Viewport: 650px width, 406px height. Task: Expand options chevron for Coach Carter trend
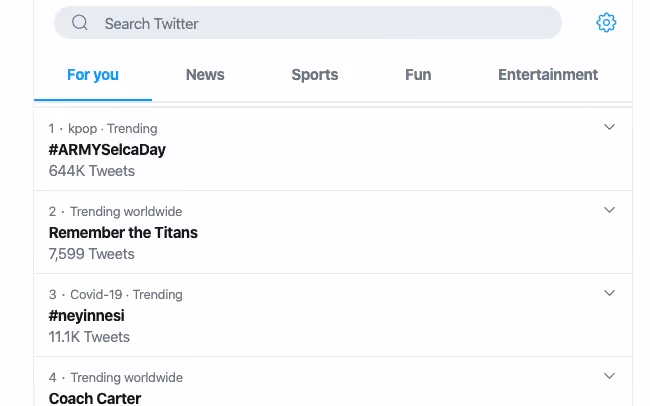[x=609, y=376]
